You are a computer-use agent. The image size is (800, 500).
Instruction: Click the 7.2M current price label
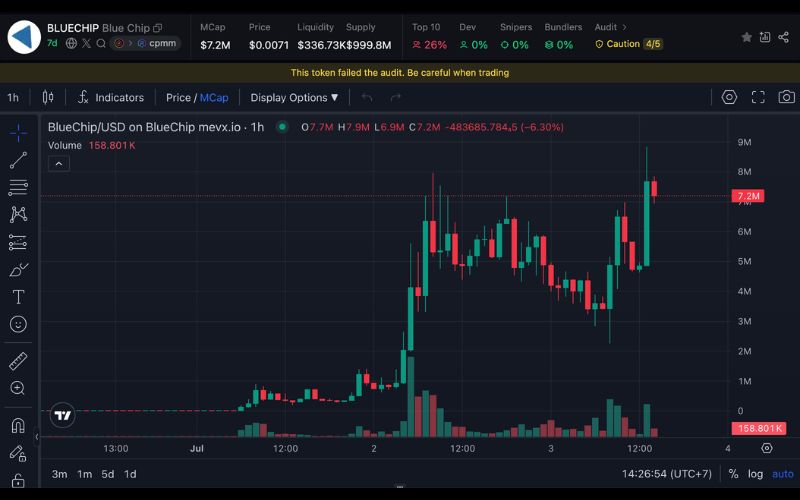[748, 196]
